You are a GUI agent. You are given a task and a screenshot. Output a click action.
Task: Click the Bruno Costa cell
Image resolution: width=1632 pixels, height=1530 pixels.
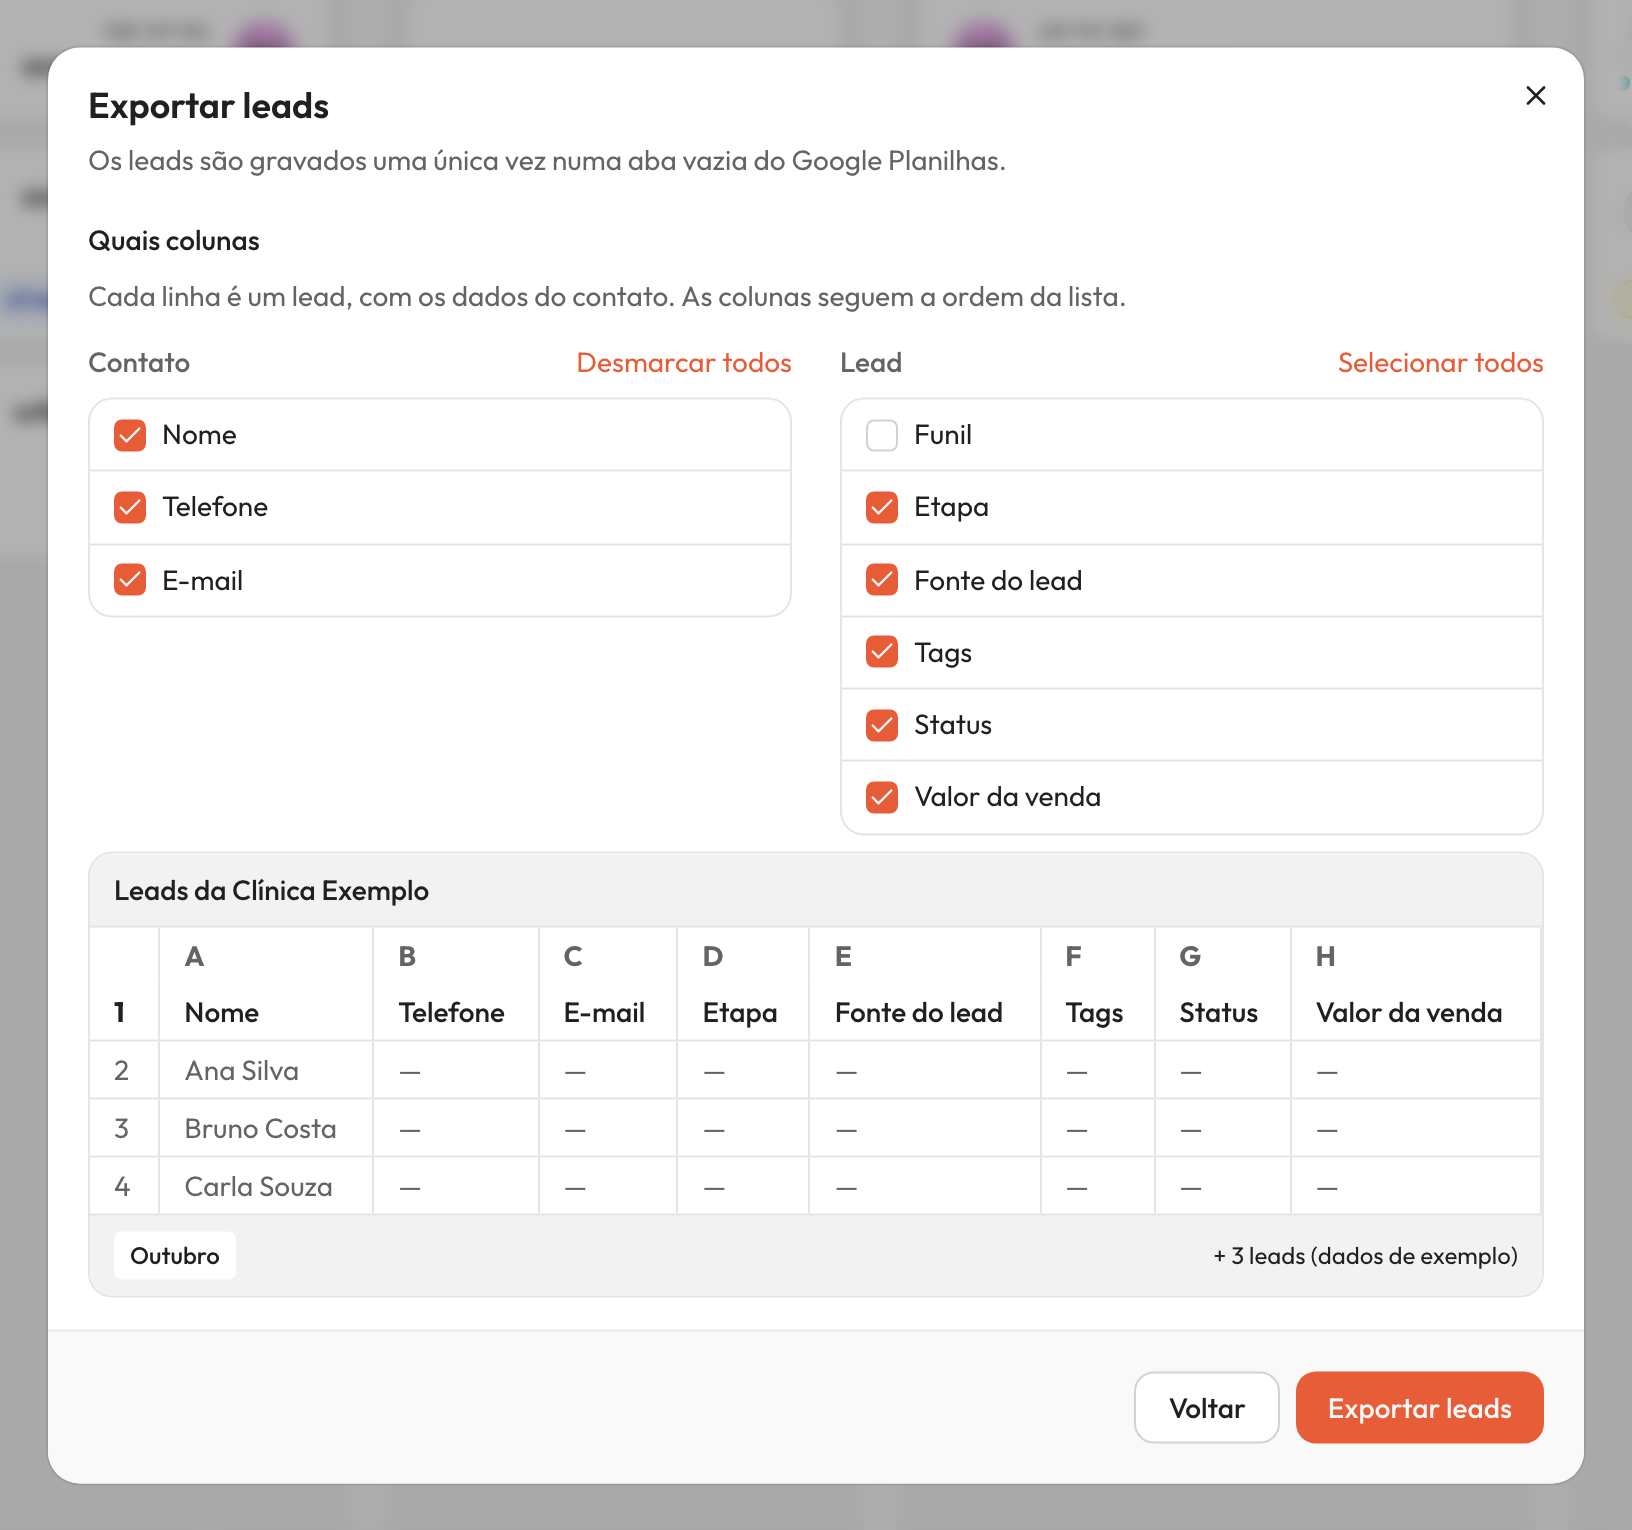click(266, 1128)
